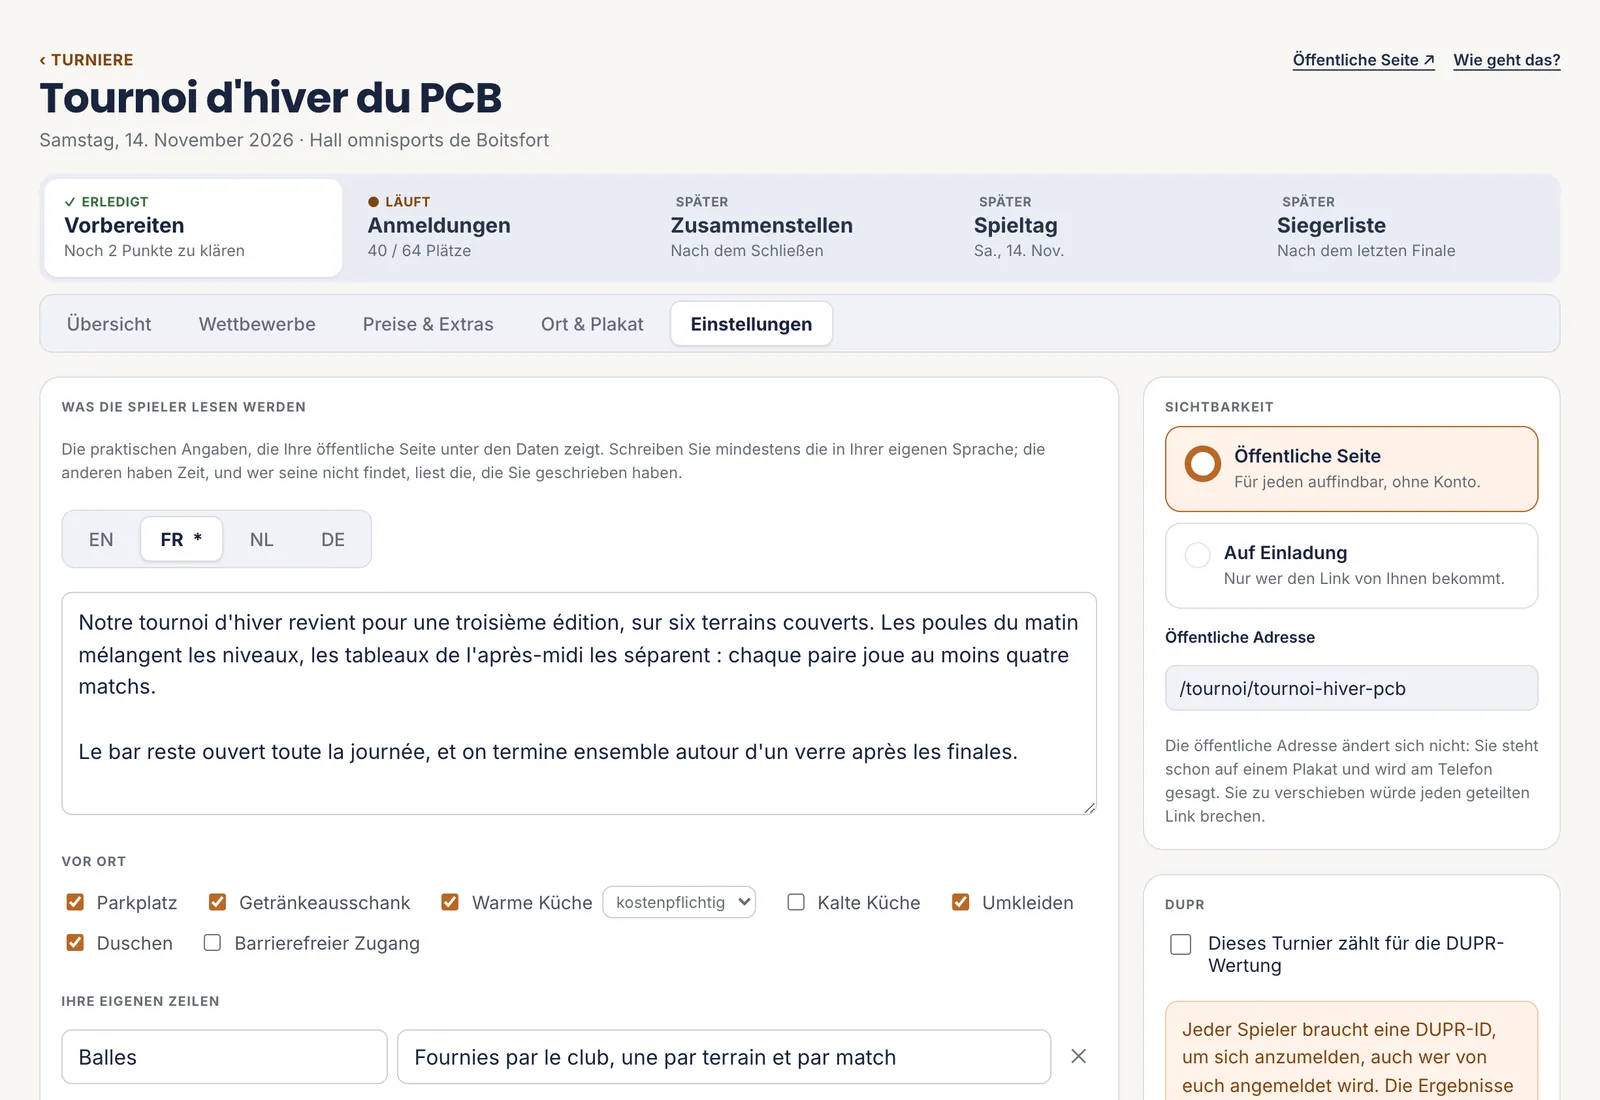Open the 'Wie geht das?' help link
1600x1100 pixels.
(1506, 60)
